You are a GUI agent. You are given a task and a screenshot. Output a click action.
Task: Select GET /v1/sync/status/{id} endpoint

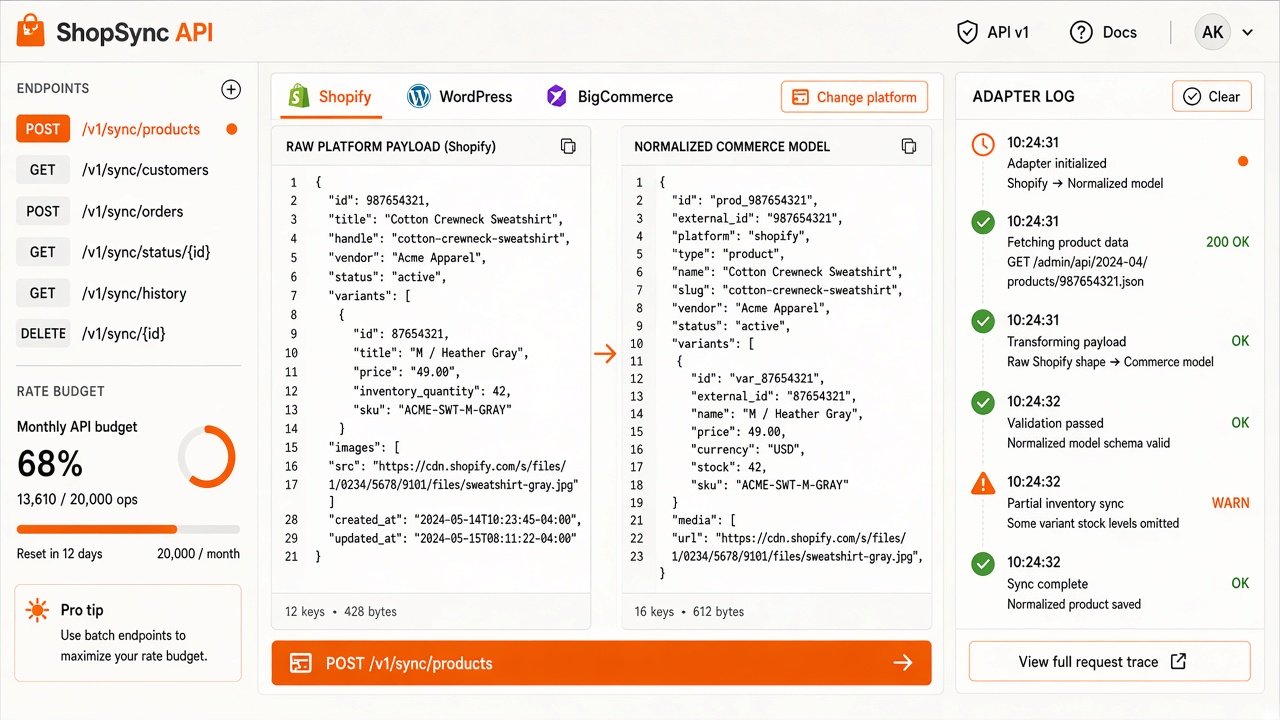pyautogui.click(x=128, y=252)
